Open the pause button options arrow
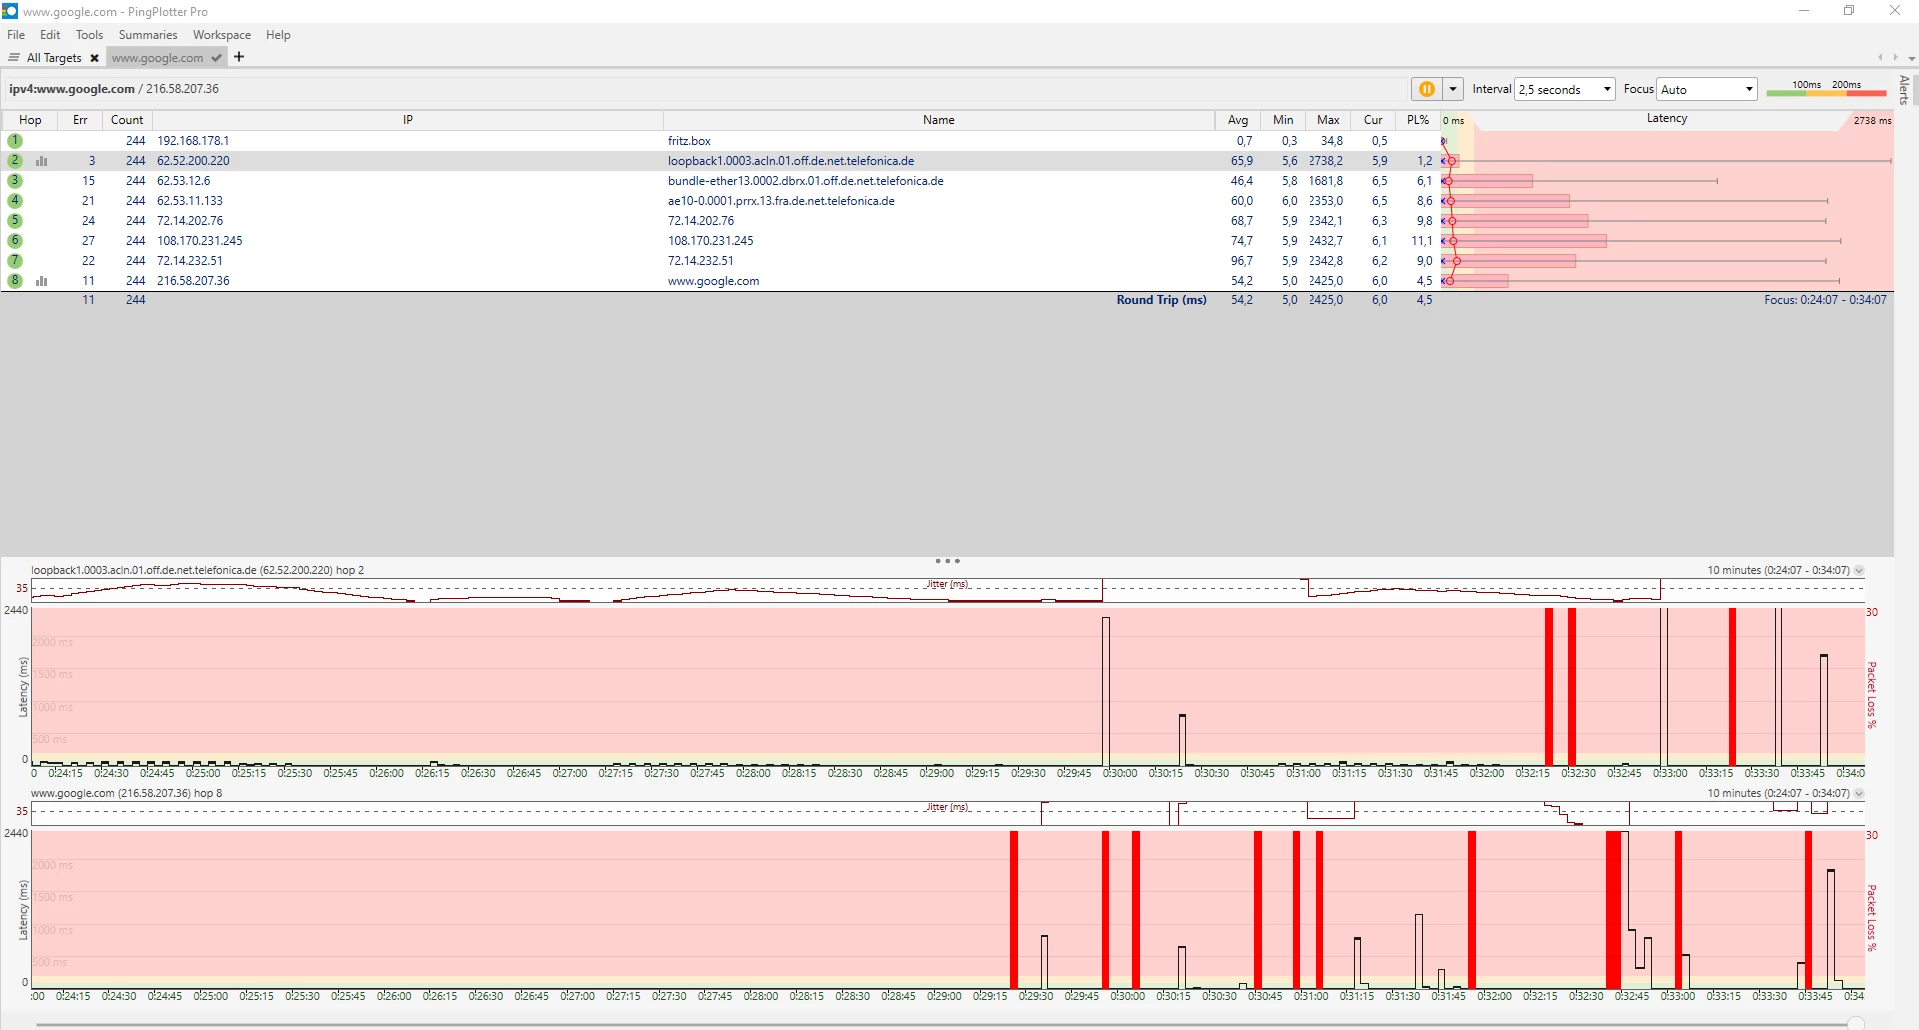This screenshot has width=1919, height=1030. tap(1453, 89)
